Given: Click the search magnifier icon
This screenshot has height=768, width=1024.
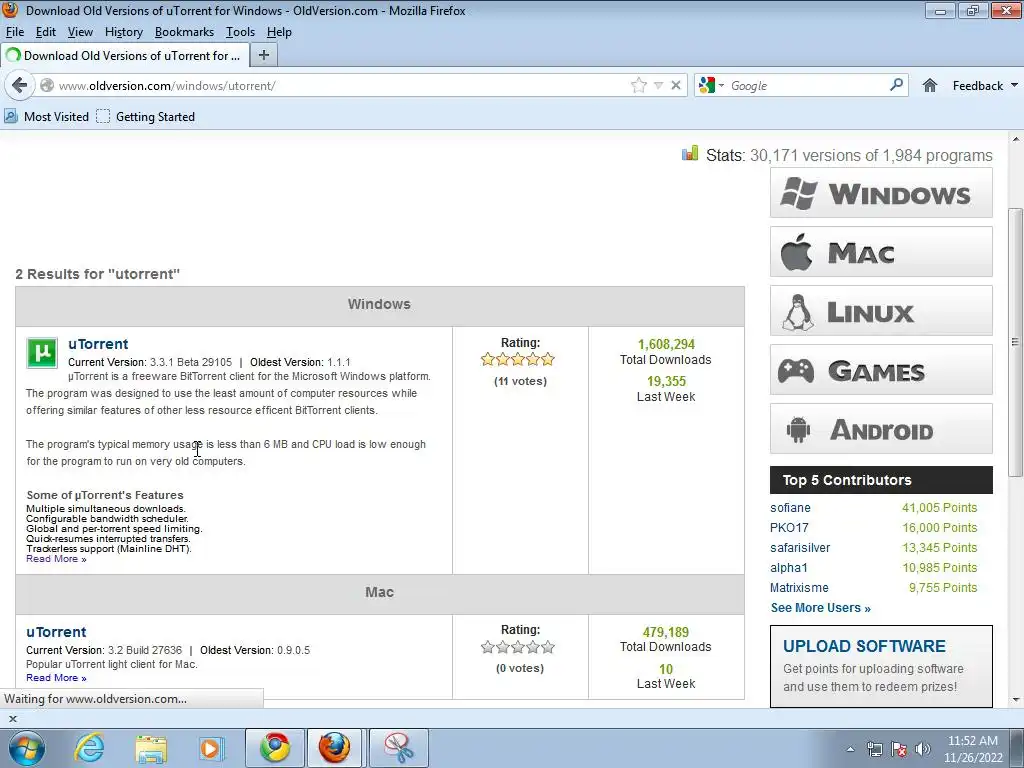Looking at the screenshot, I should tap(896, 85).
